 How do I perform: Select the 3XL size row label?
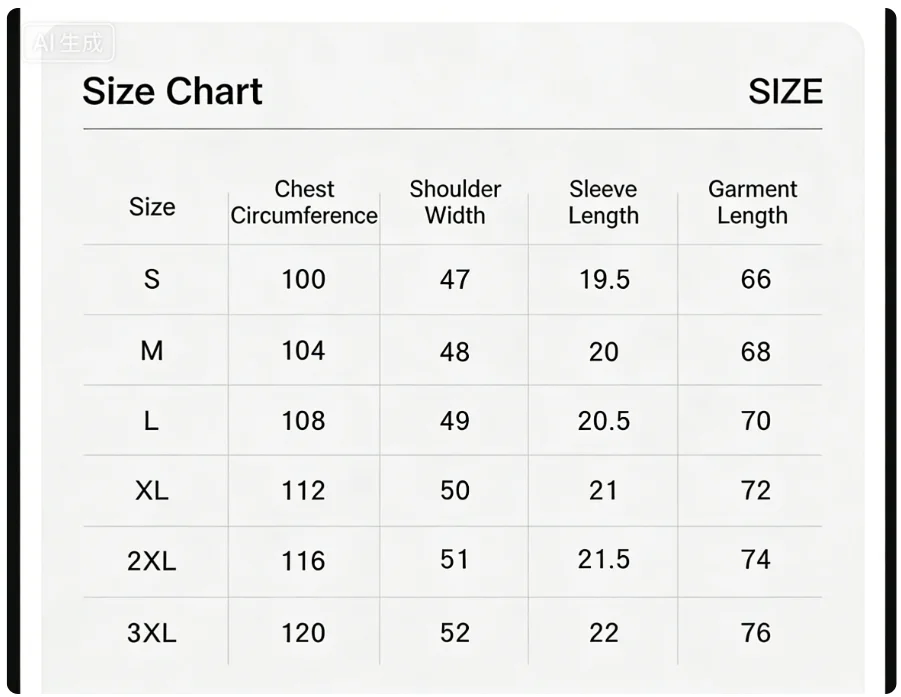click(x=152, y=633)
